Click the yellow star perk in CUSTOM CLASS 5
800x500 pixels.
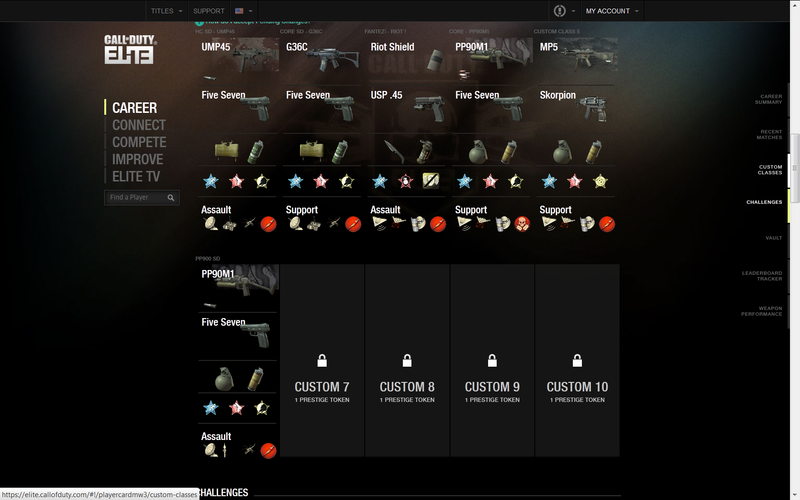(601, 181)
